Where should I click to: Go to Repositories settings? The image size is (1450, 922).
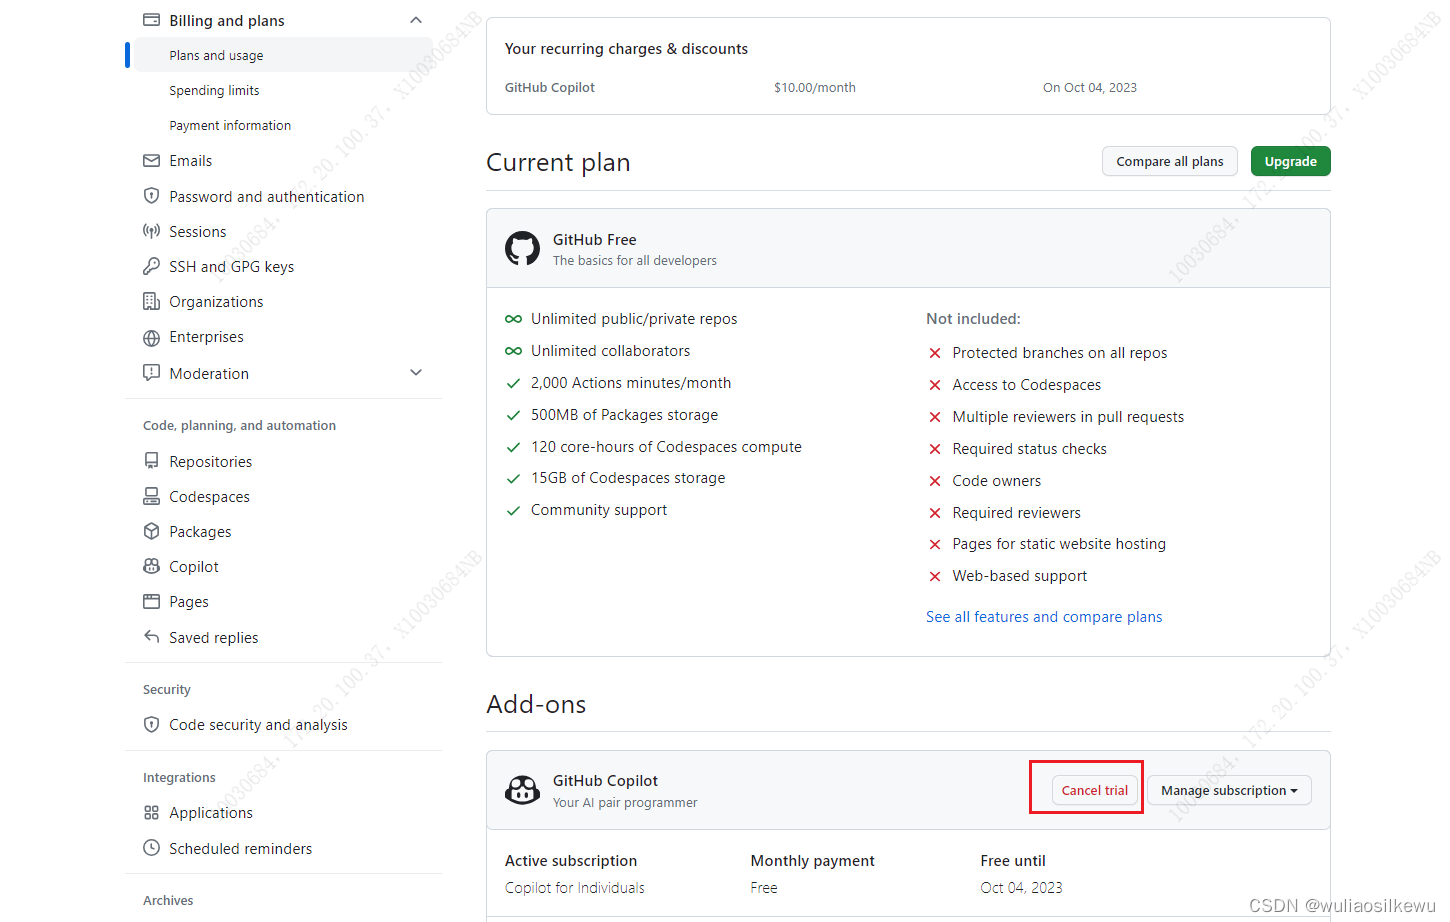(x=210, y=461)
